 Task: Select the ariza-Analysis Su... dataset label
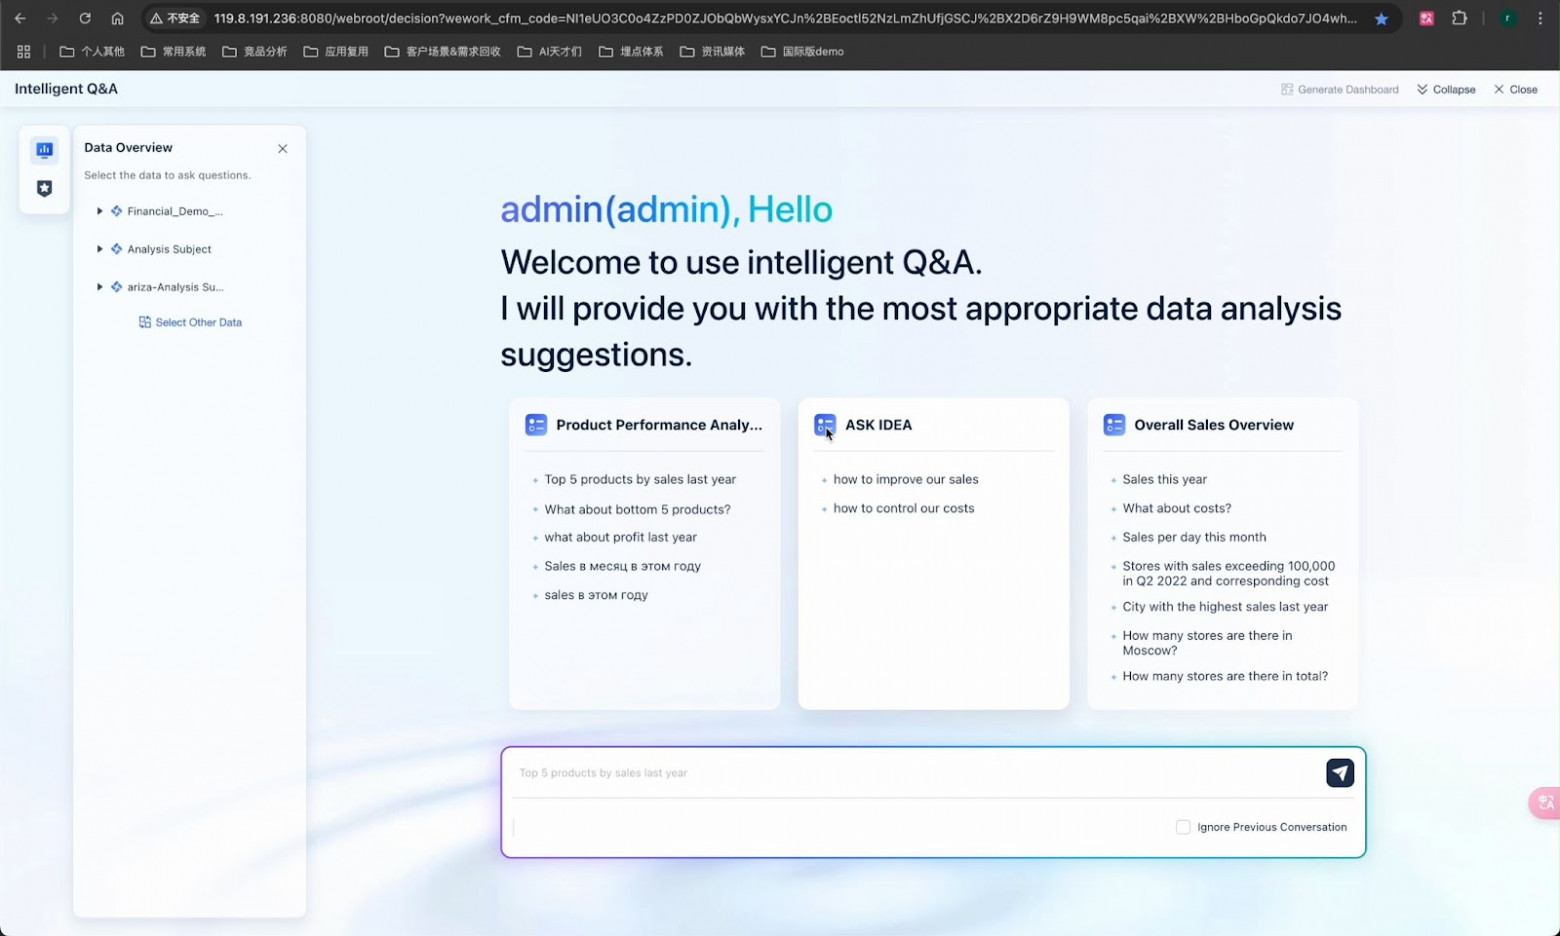point(175,287)
